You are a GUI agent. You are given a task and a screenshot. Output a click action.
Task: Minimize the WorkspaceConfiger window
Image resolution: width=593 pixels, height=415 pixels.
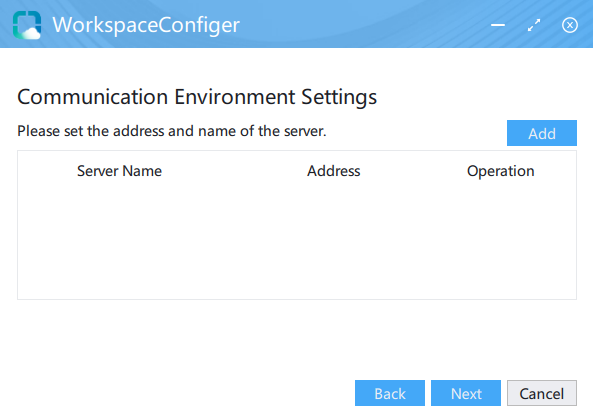(x=498, y=25)
